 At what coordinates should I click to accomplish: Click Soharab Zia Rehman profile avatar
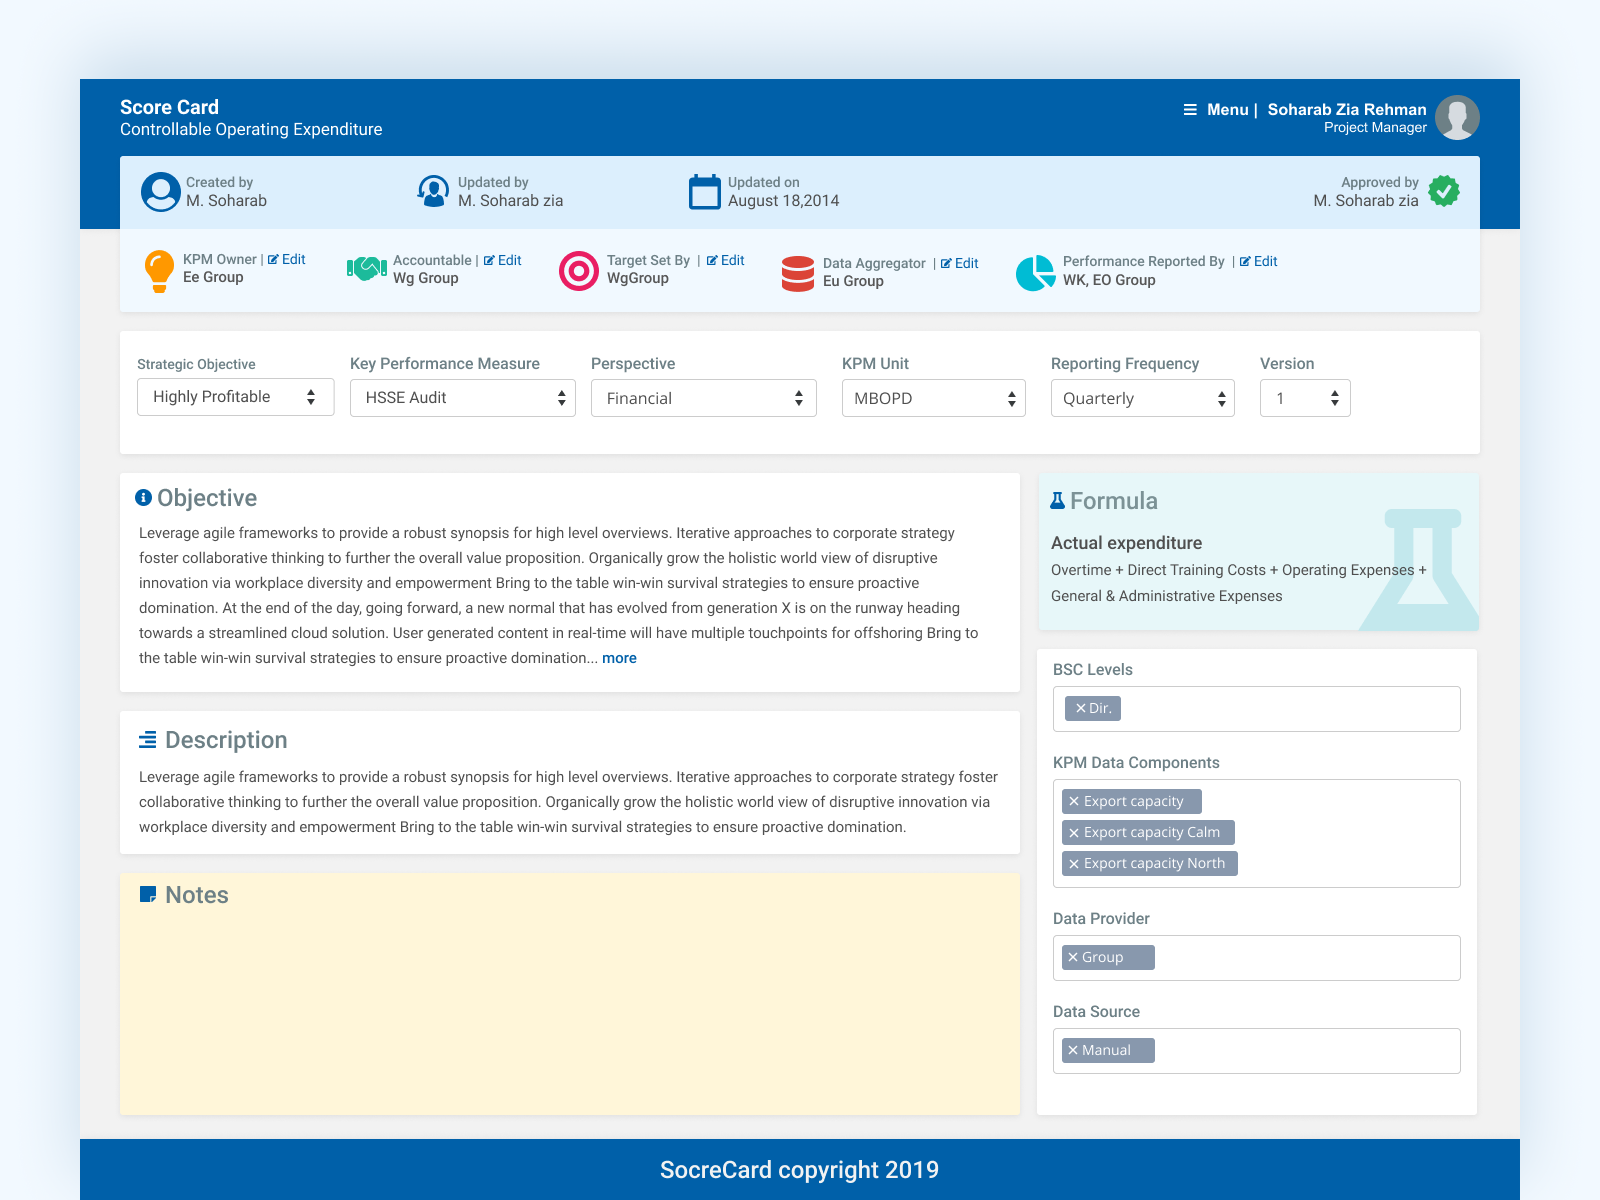click(x=1457, y=117)
